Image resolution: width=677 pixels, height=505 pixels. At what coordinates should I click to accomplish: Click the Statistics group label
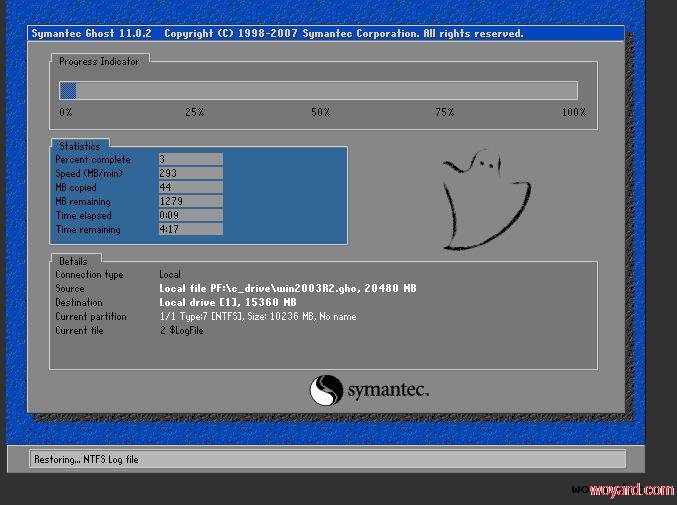point(79,146)
